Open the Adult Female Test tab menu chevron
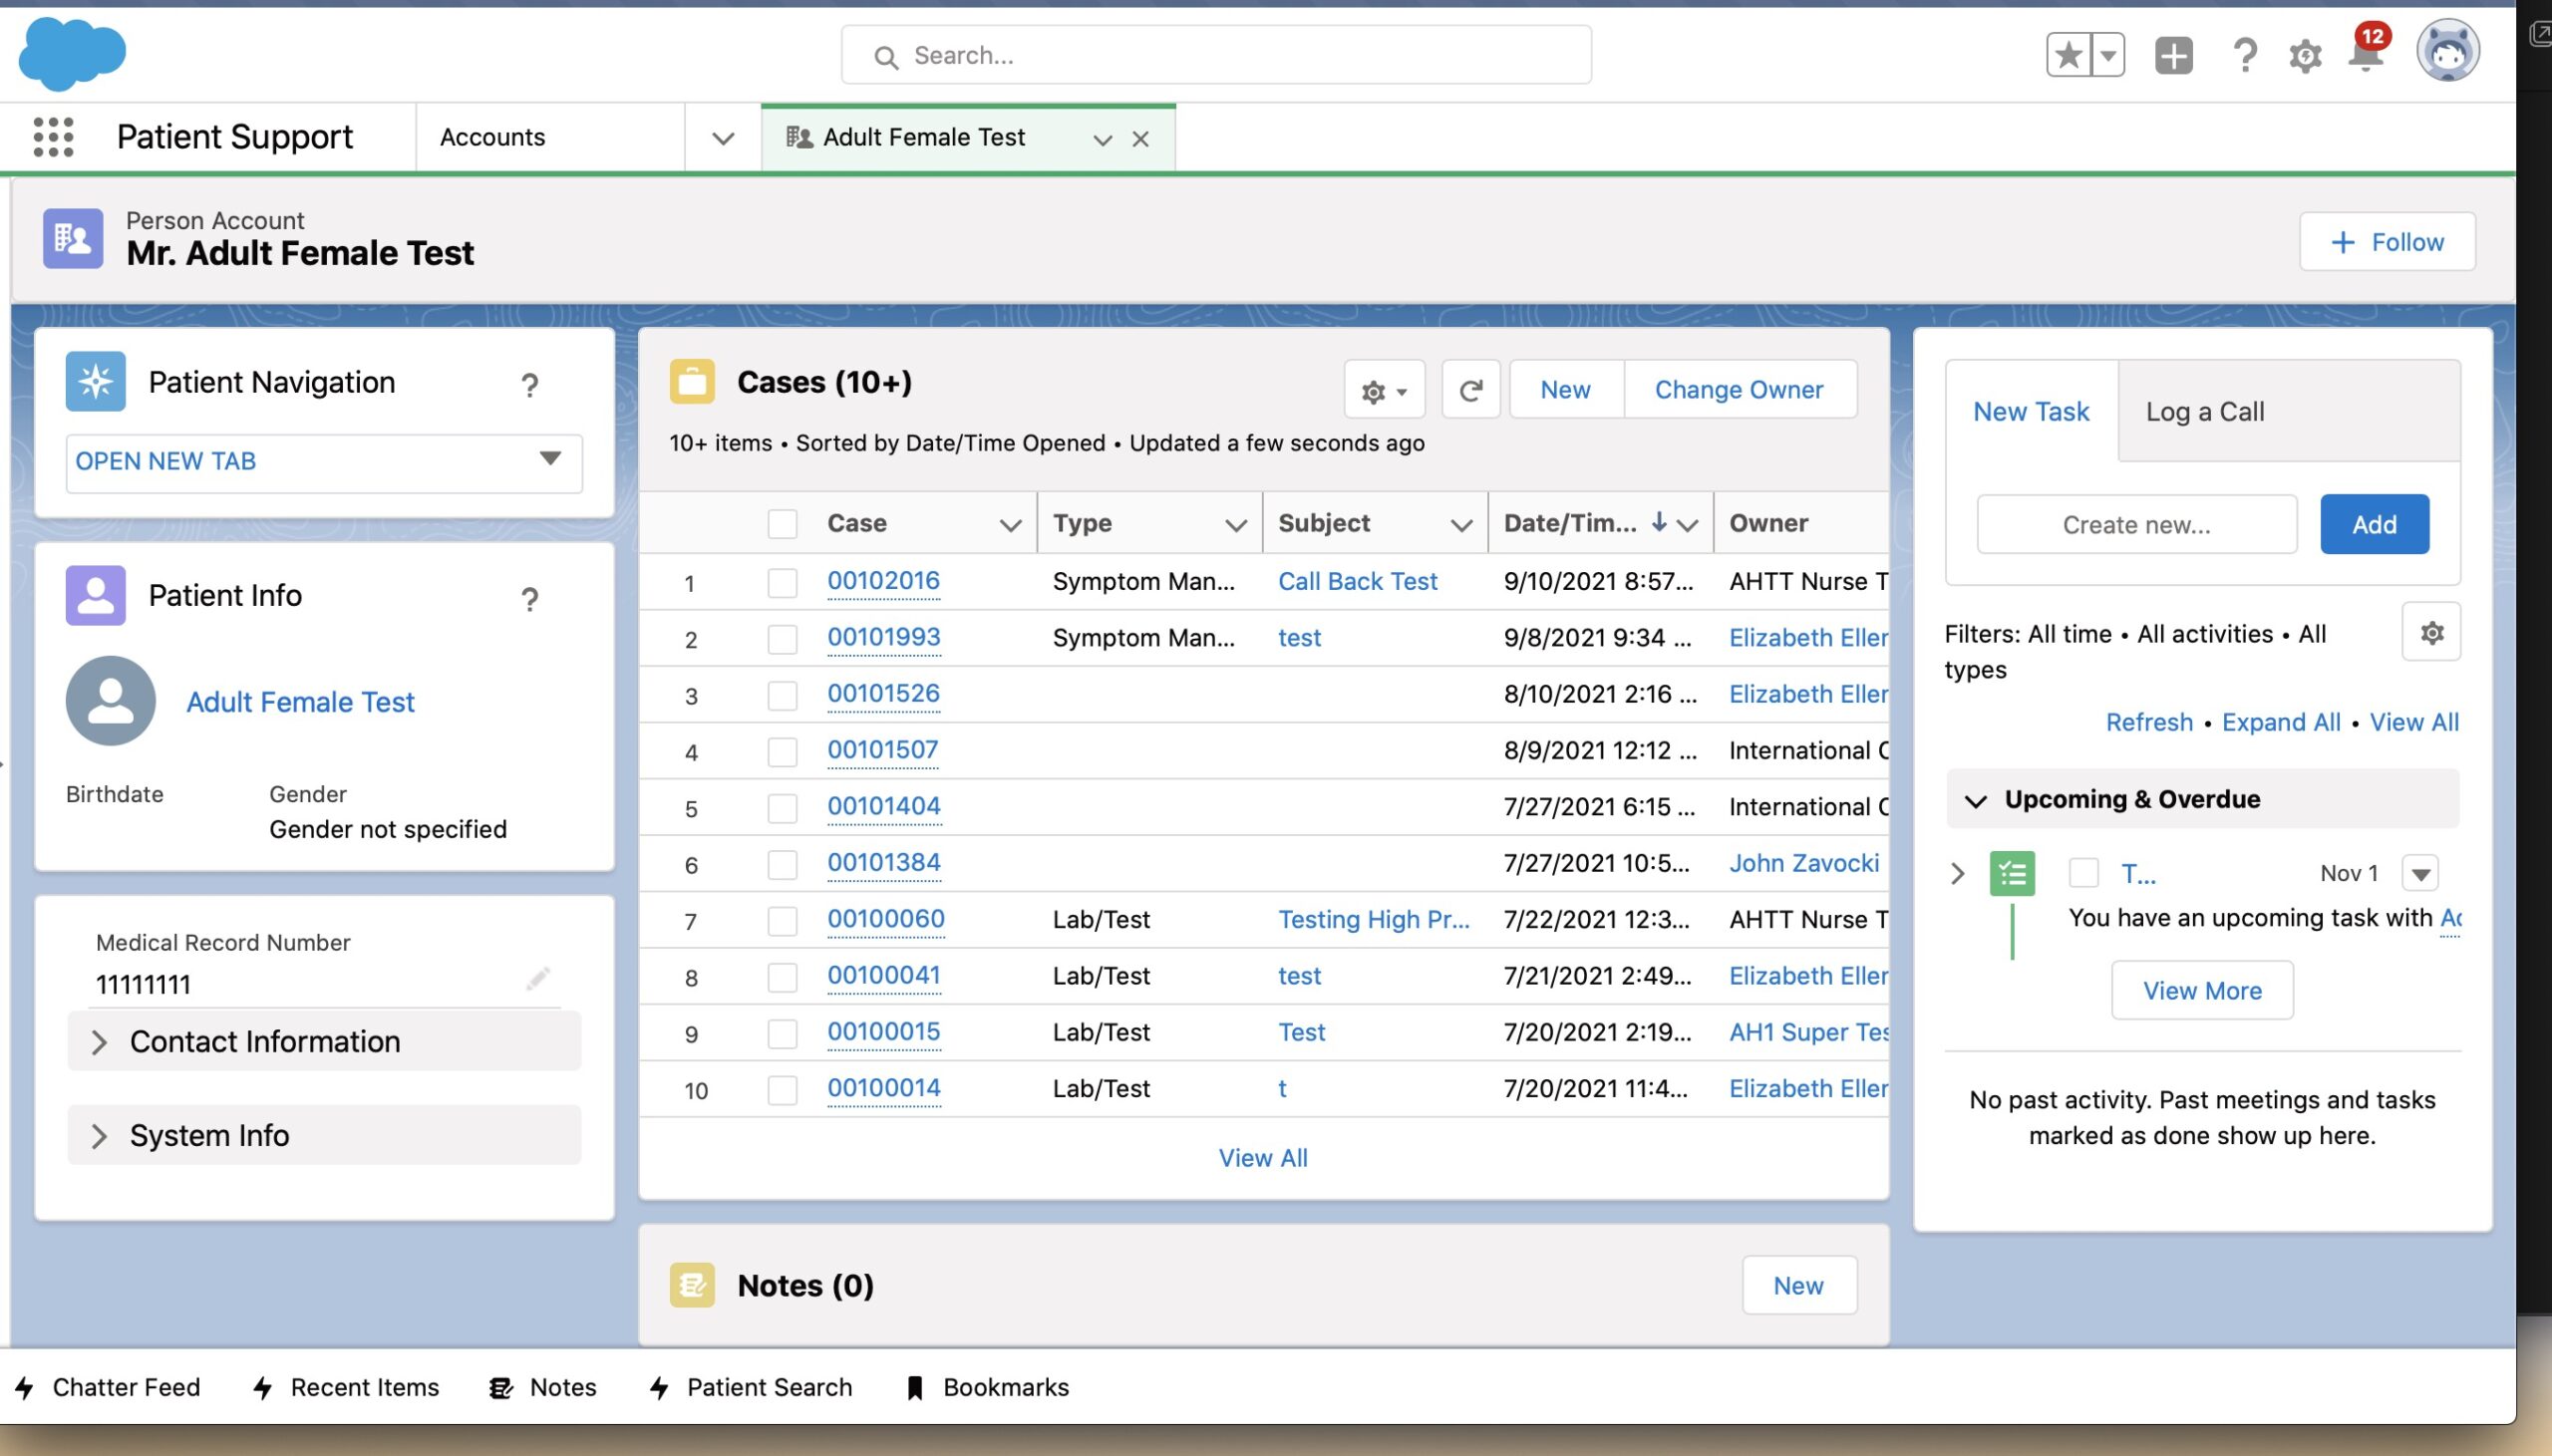 pyautogui.click(x=1102, y=139)
